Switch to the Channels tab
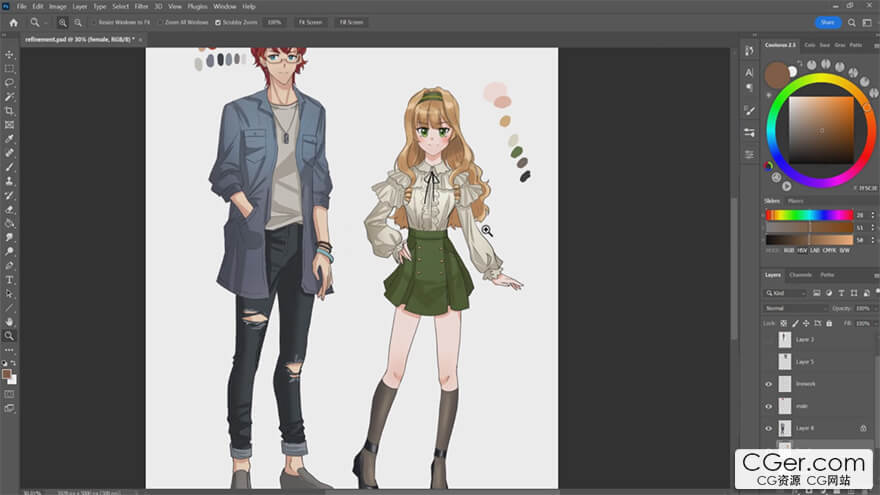880x495 pixels. (801, 275)
